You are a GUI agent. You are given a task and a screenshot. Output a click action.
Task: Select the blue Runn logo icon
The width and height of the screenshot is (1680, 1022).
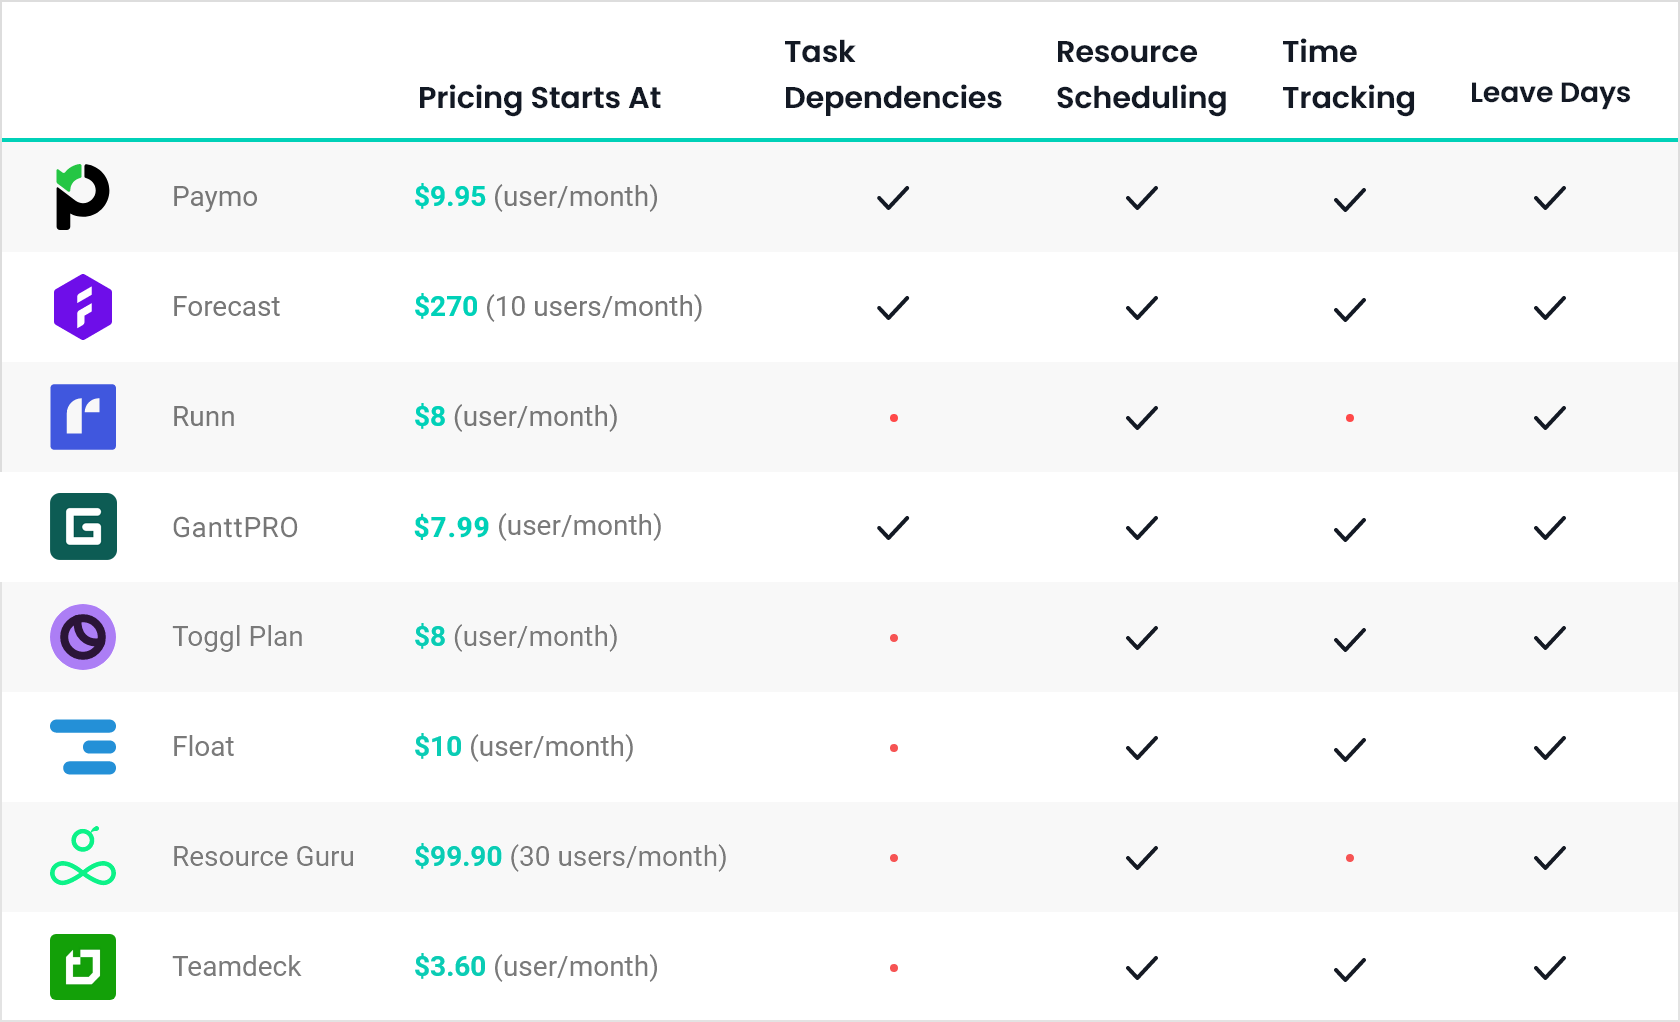[83, 417]
